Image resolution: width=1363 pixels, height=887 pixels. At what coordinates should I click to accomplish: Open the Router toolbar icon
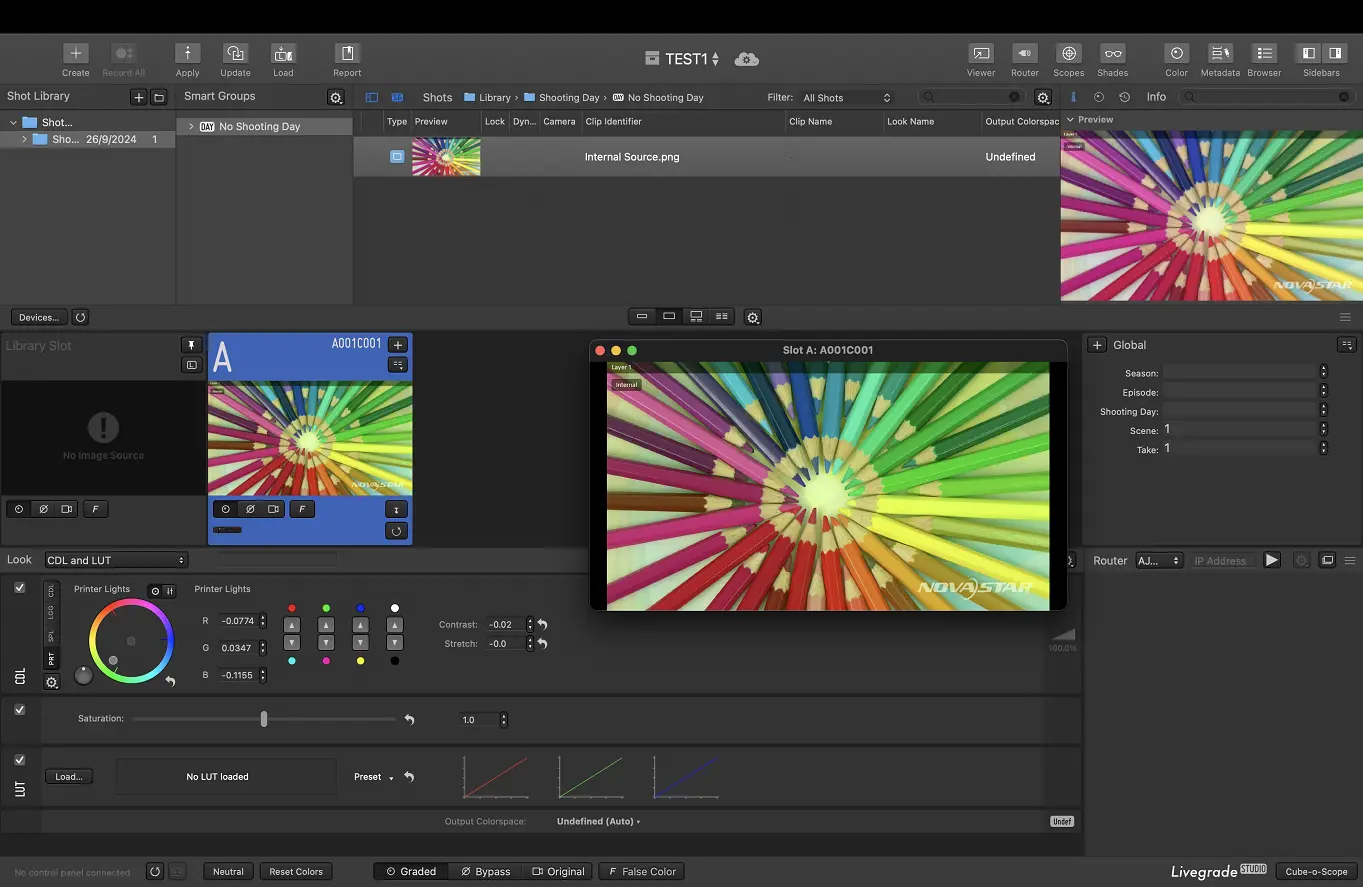1024,54
